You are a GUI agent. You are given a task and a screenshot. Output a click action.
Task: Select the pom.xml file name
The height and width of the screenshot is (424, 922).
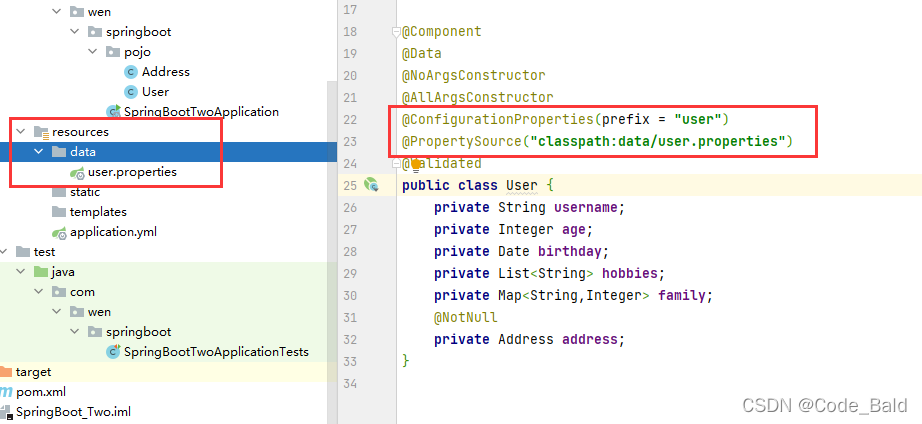coord(41,392)
